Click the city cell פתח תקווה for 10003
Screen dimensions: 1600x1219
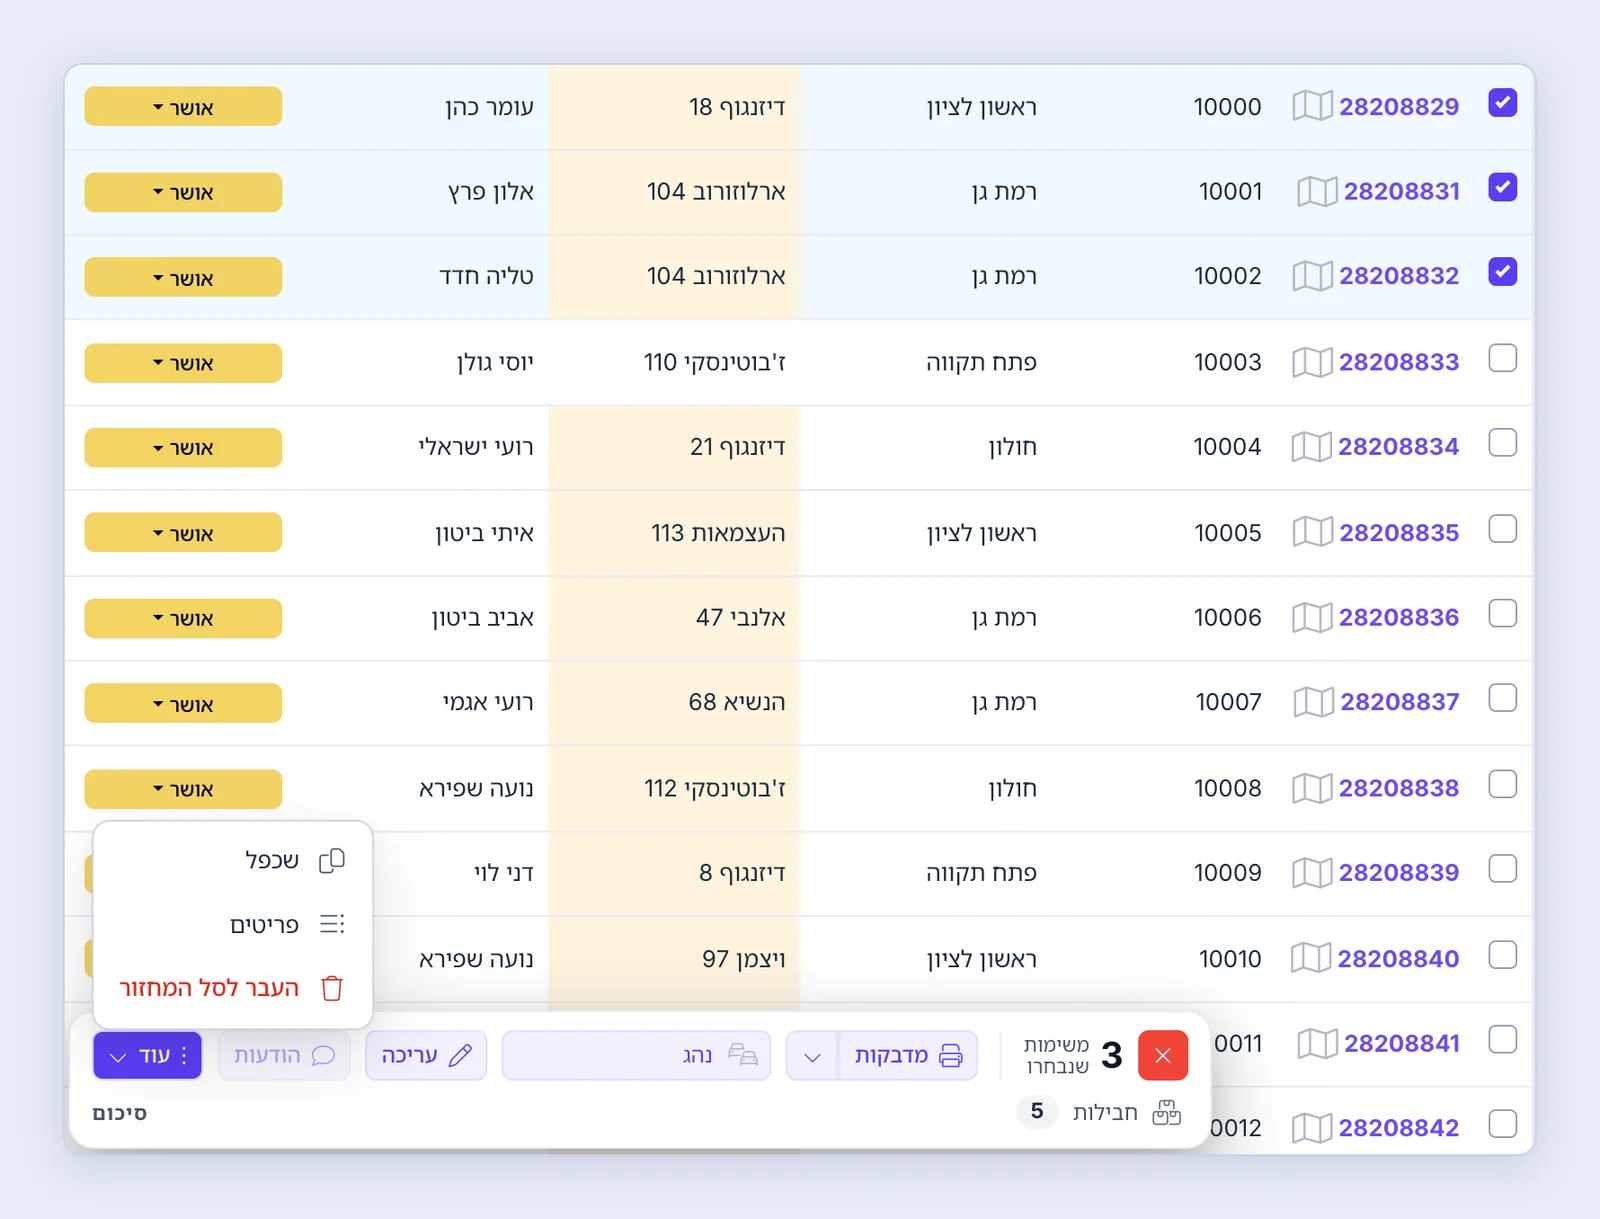tap(981, 362)
